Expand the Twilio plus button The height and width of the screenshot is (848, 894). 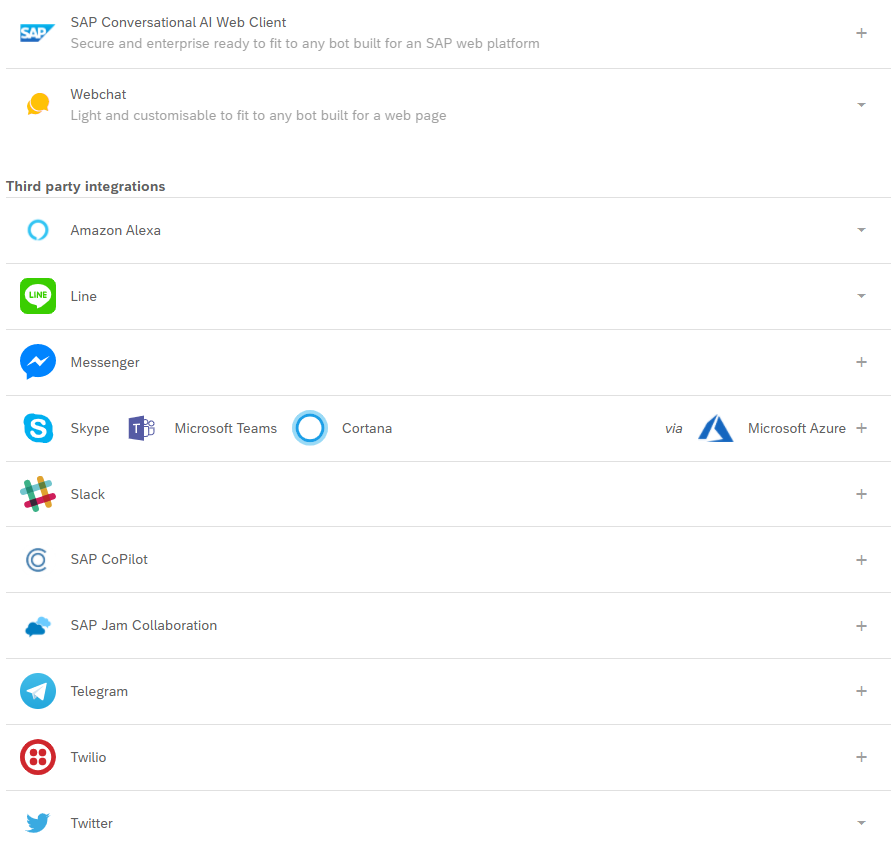pos(862,757)
